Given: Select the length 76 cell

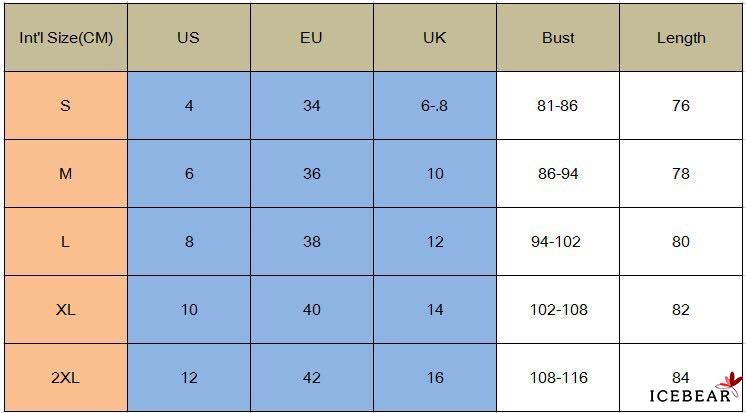Looking at the screenshot, I should pyautogui.click(x=681, y=106).
